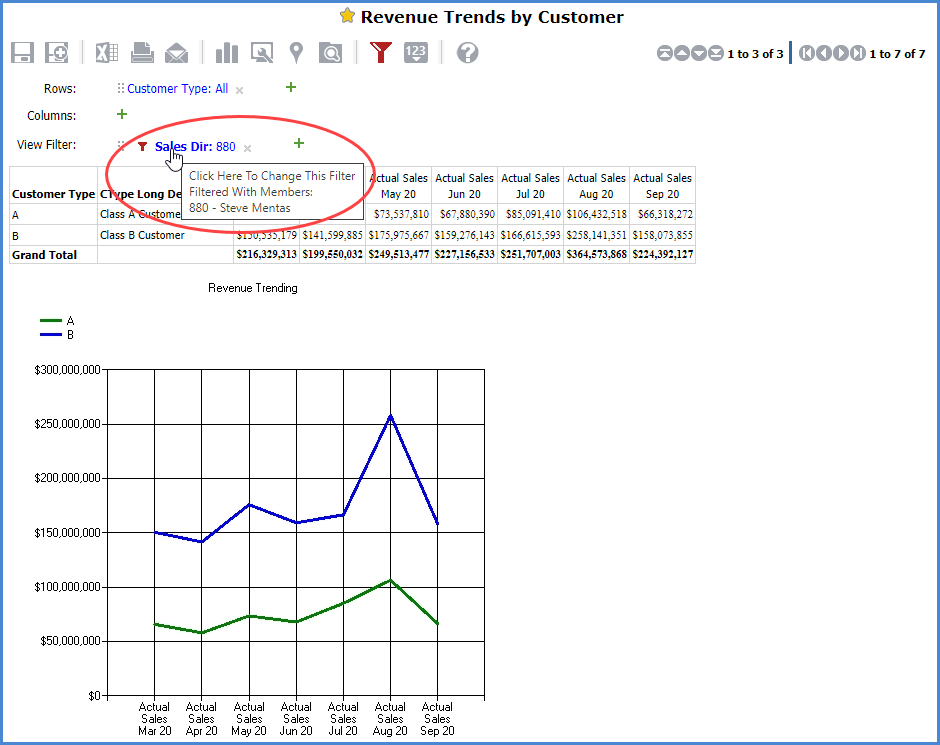Click the 123 number format icon
Viewport: 940px width, 745px height.
(x=416, y=53)
